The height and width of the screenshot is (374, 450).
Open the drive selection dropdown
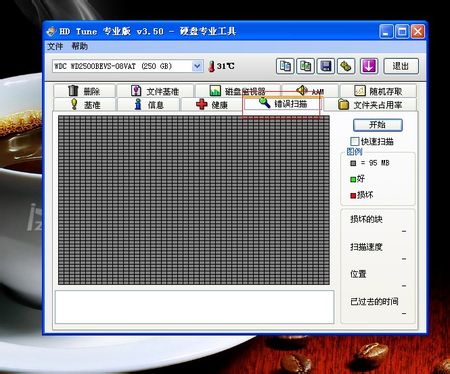coord(197,66)
